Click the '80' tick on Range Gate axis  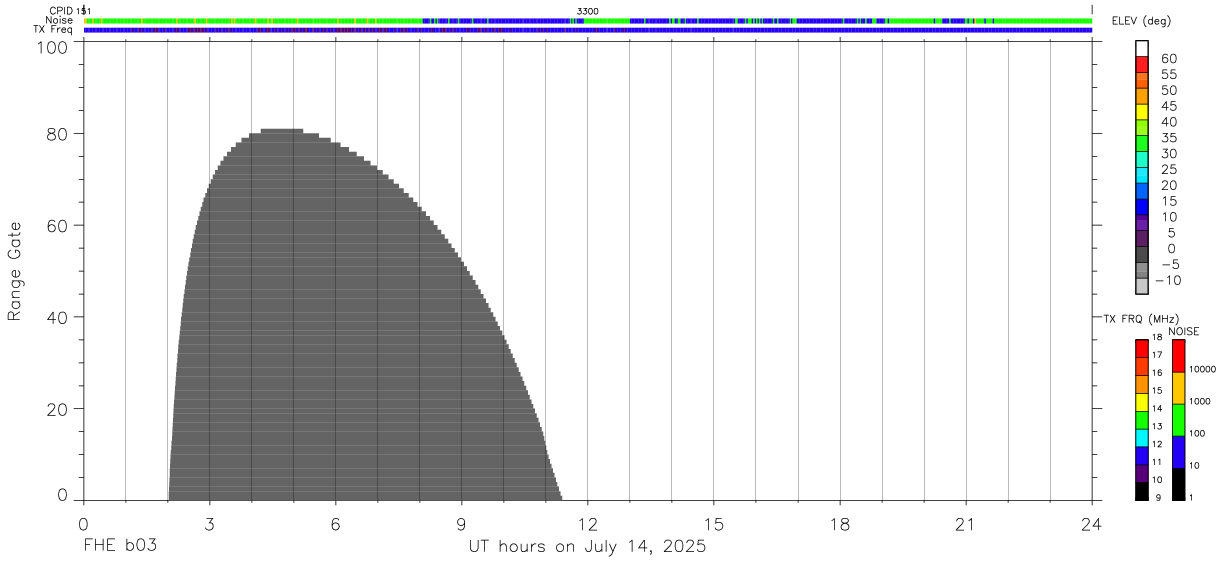pyautogui.click(x=59, y=134)
